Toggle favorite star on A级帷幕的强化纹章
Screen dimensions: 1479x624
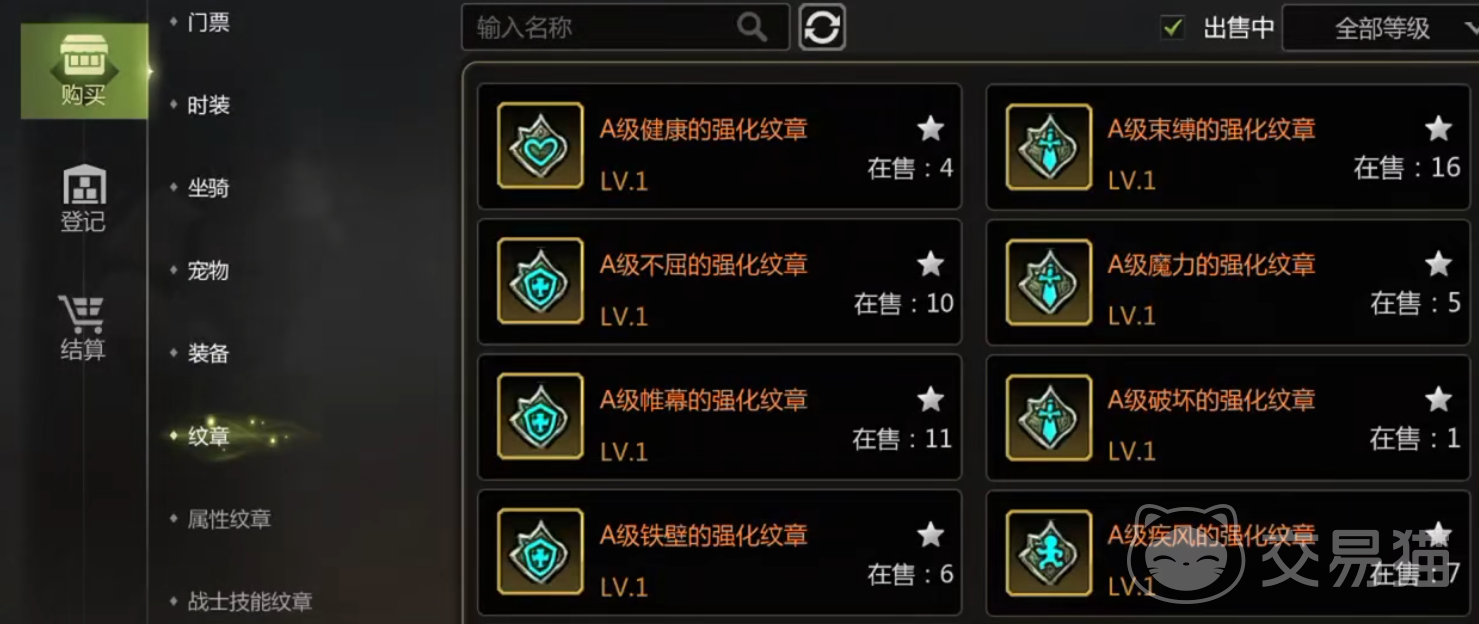931,400
